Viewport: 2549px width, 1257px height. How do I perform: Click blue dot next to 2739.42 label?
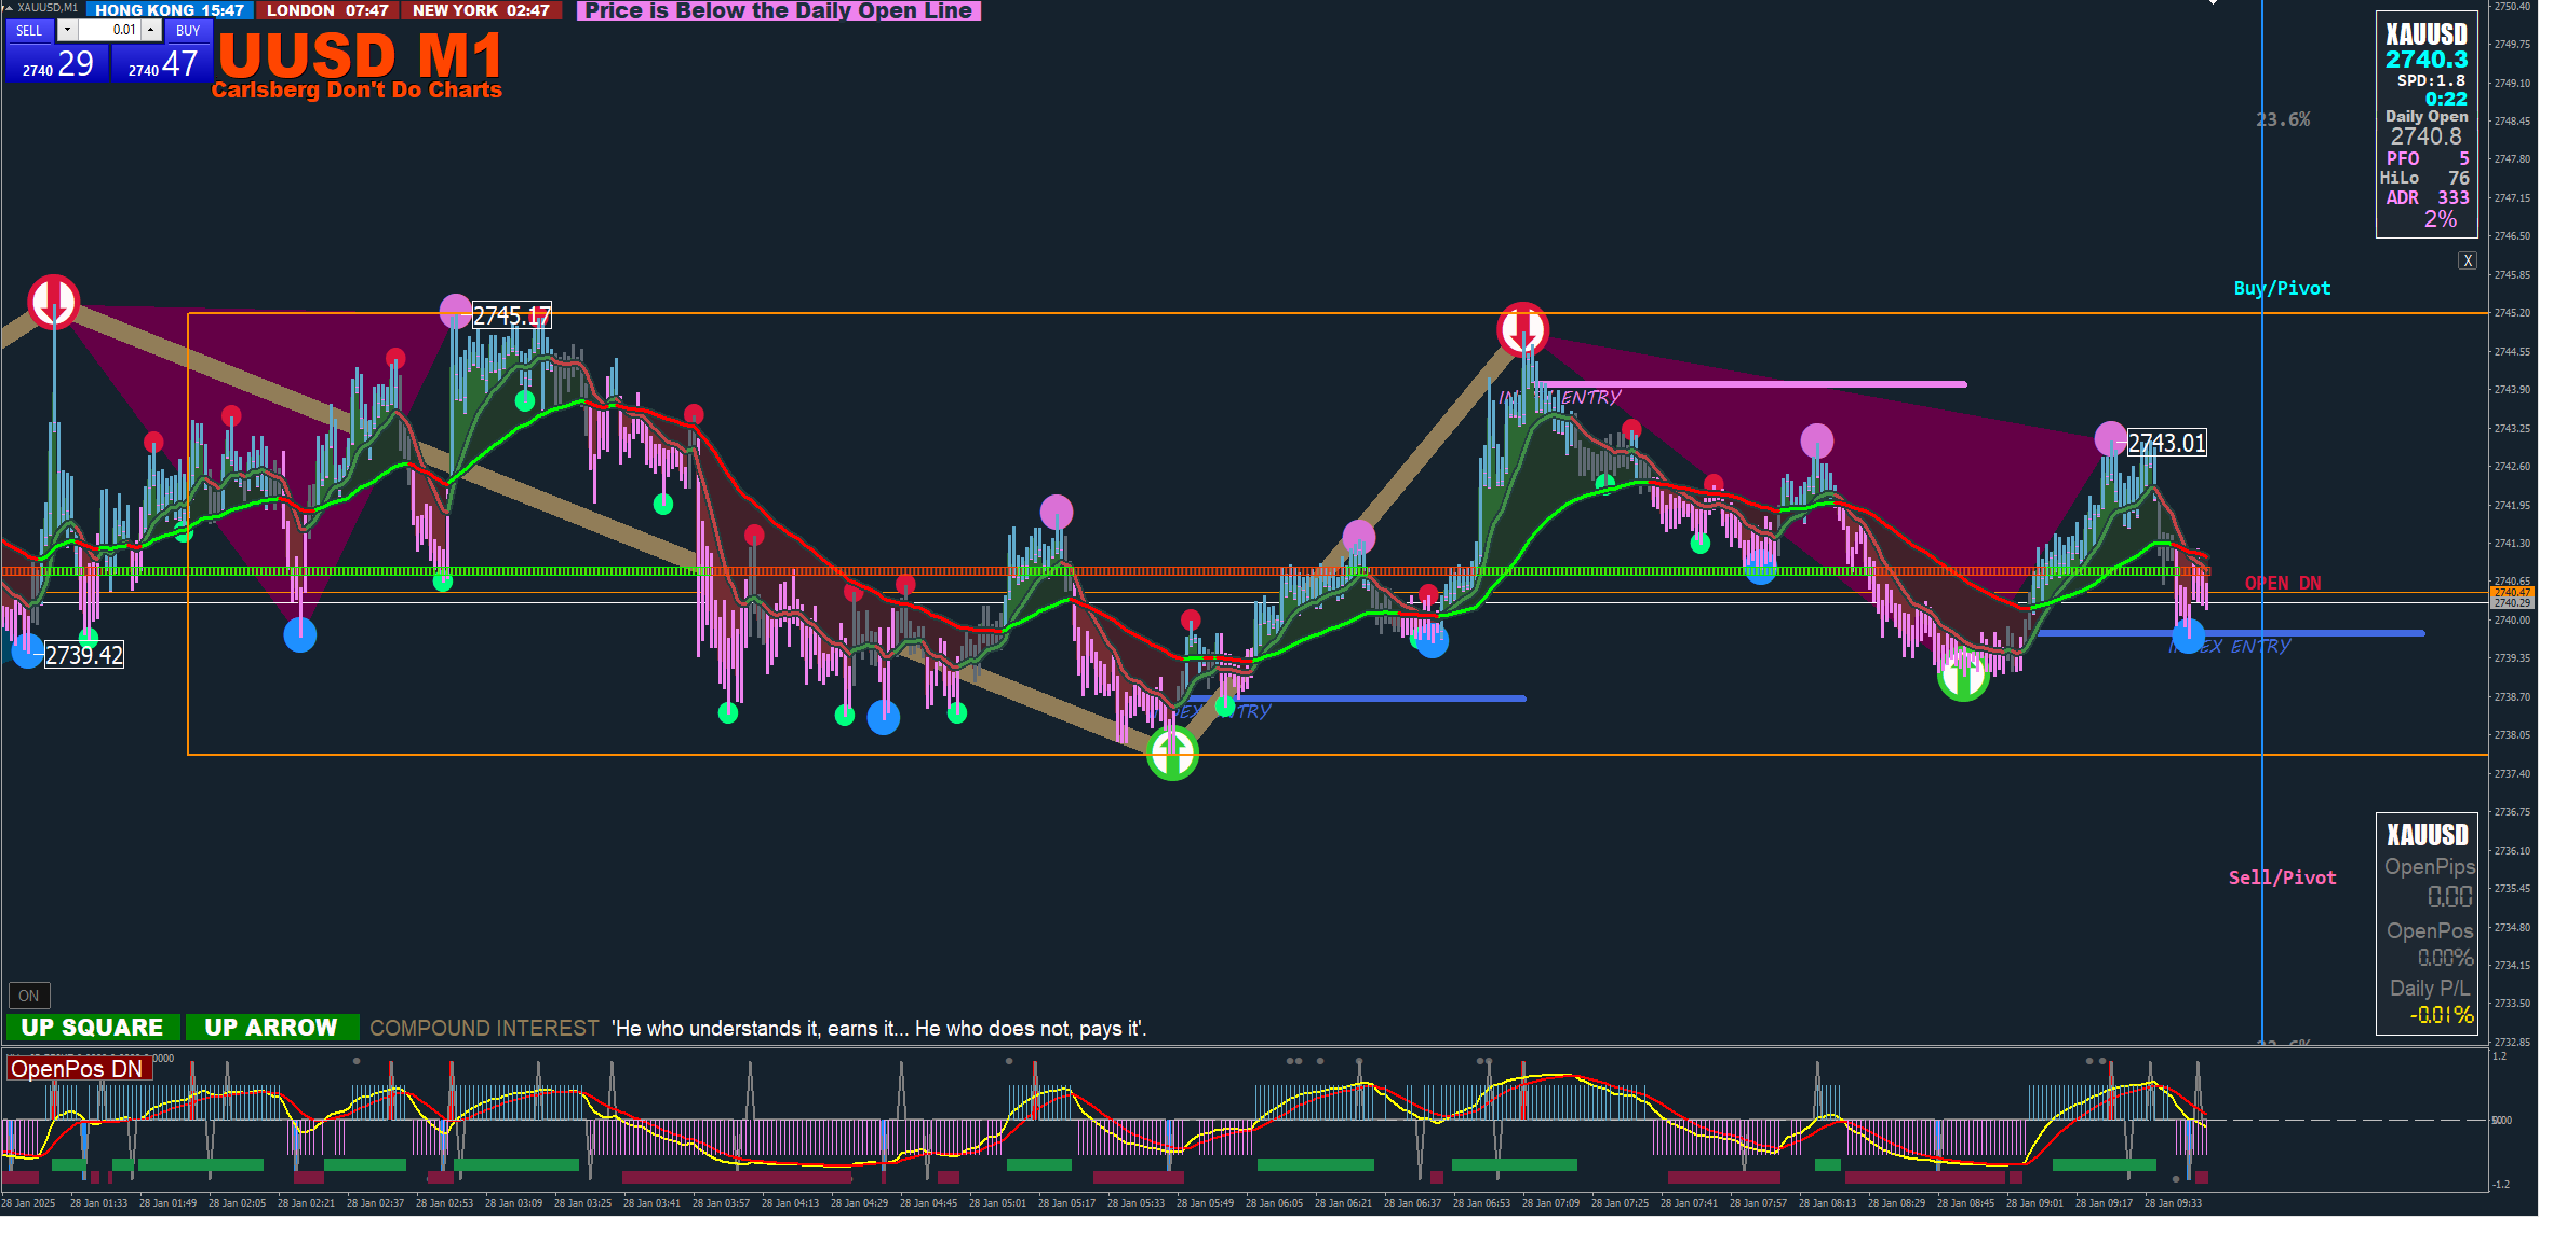pyautogui.click(x=27, y=651)
